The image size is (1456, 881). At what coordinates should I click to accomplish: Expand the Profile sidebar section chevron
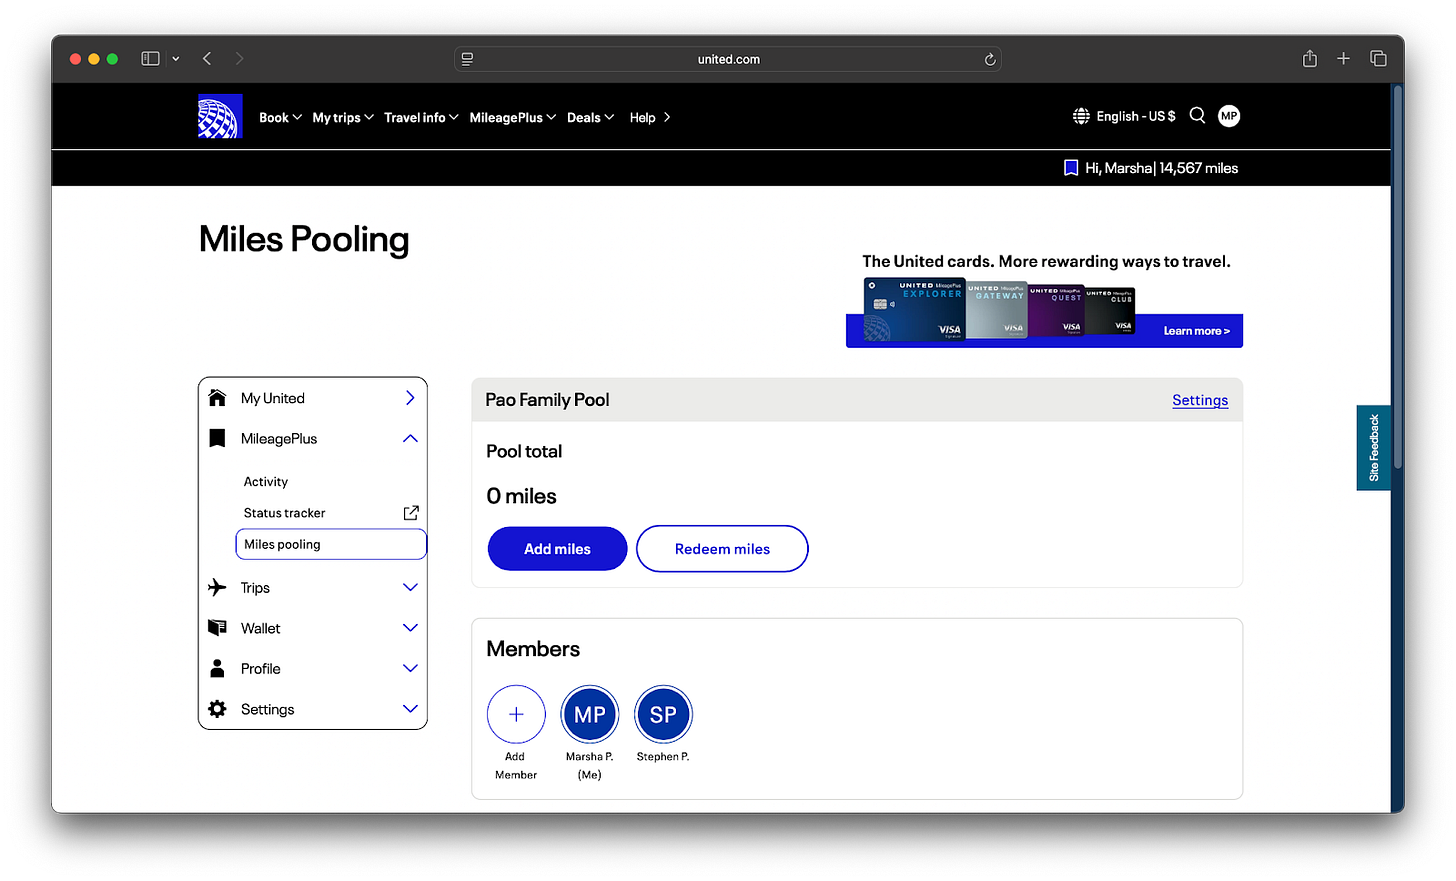pyautogui.click(x=410, y=668)
